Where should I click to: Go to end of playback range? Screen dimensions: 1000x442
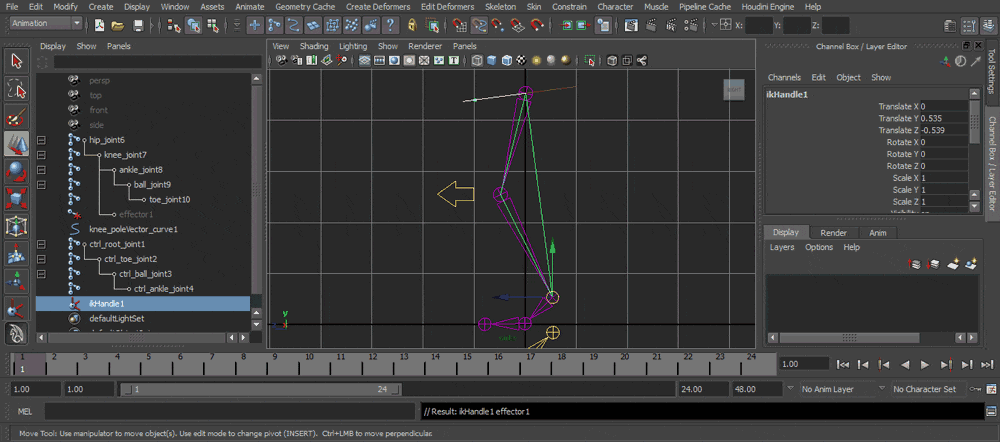pos(987,364)
